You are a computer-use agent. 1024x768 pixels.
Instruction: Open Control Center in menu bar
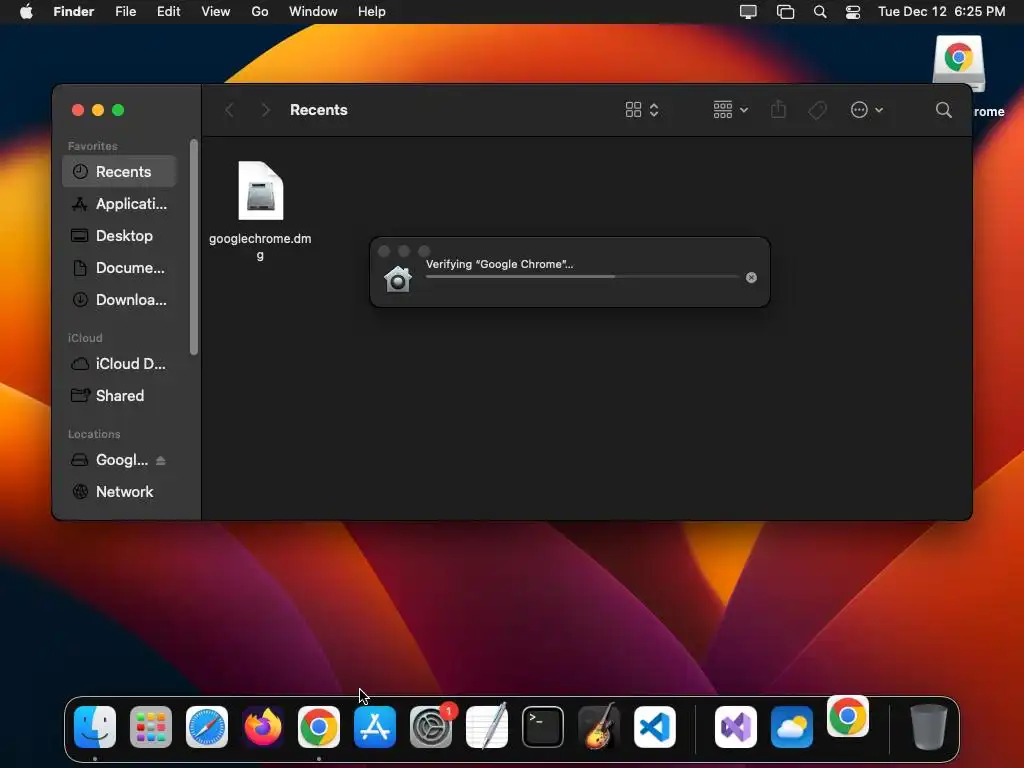coord(853,12)
